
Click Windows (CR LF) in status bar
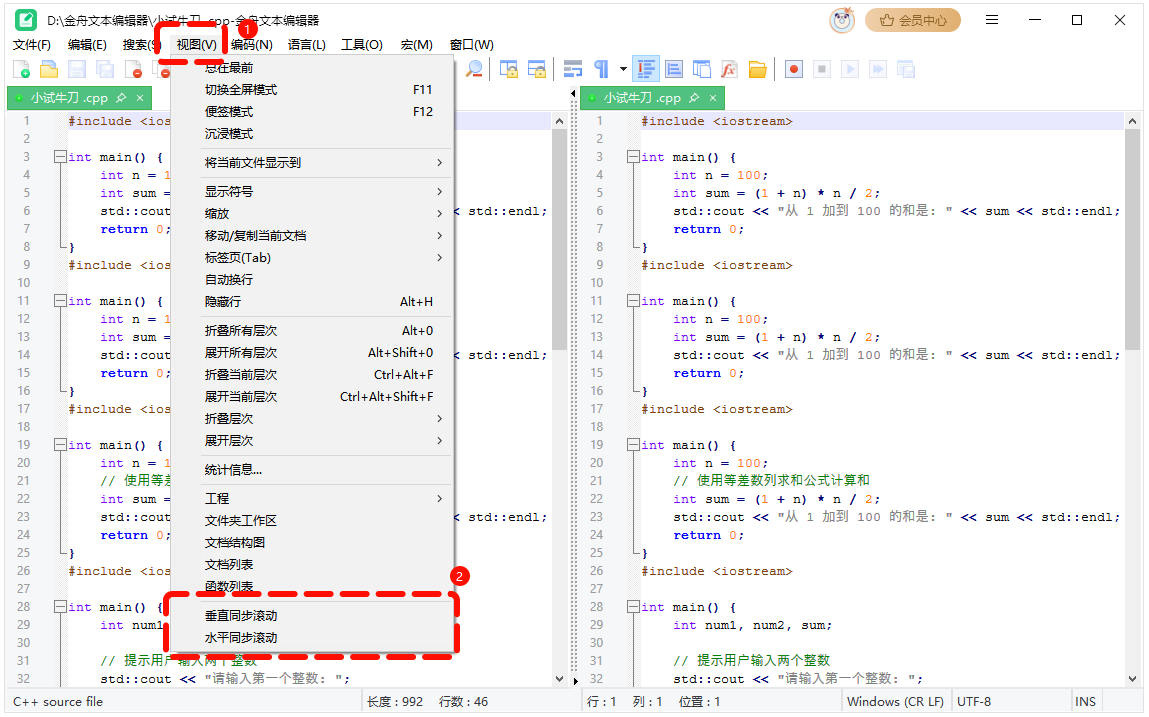click(895, 702)
